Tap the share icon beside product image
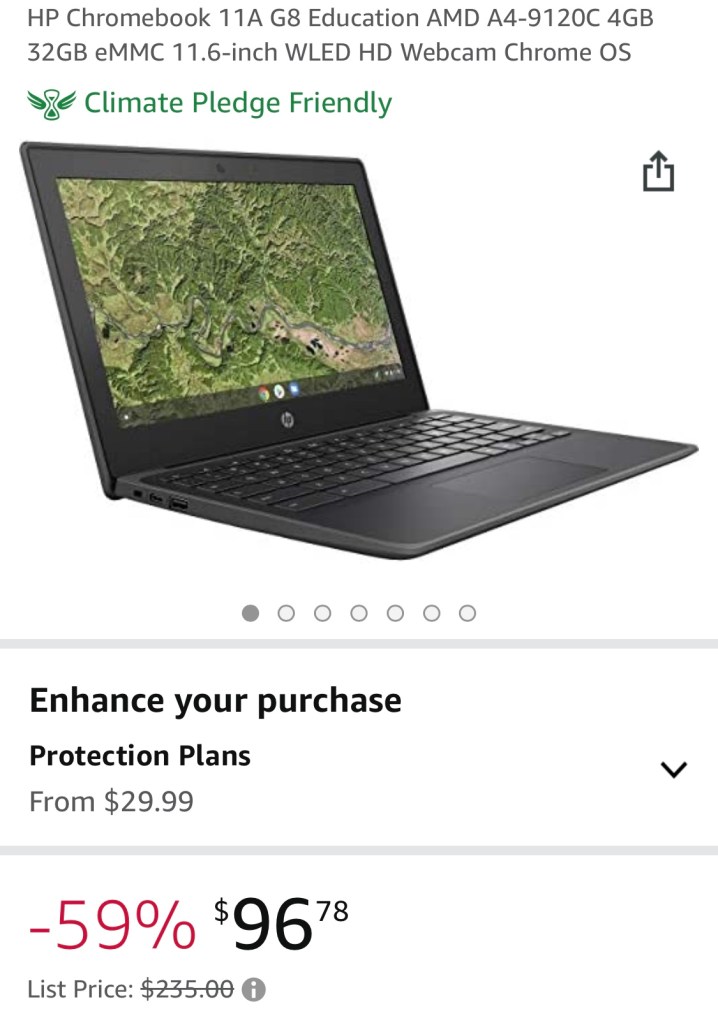 click(658, 171)
